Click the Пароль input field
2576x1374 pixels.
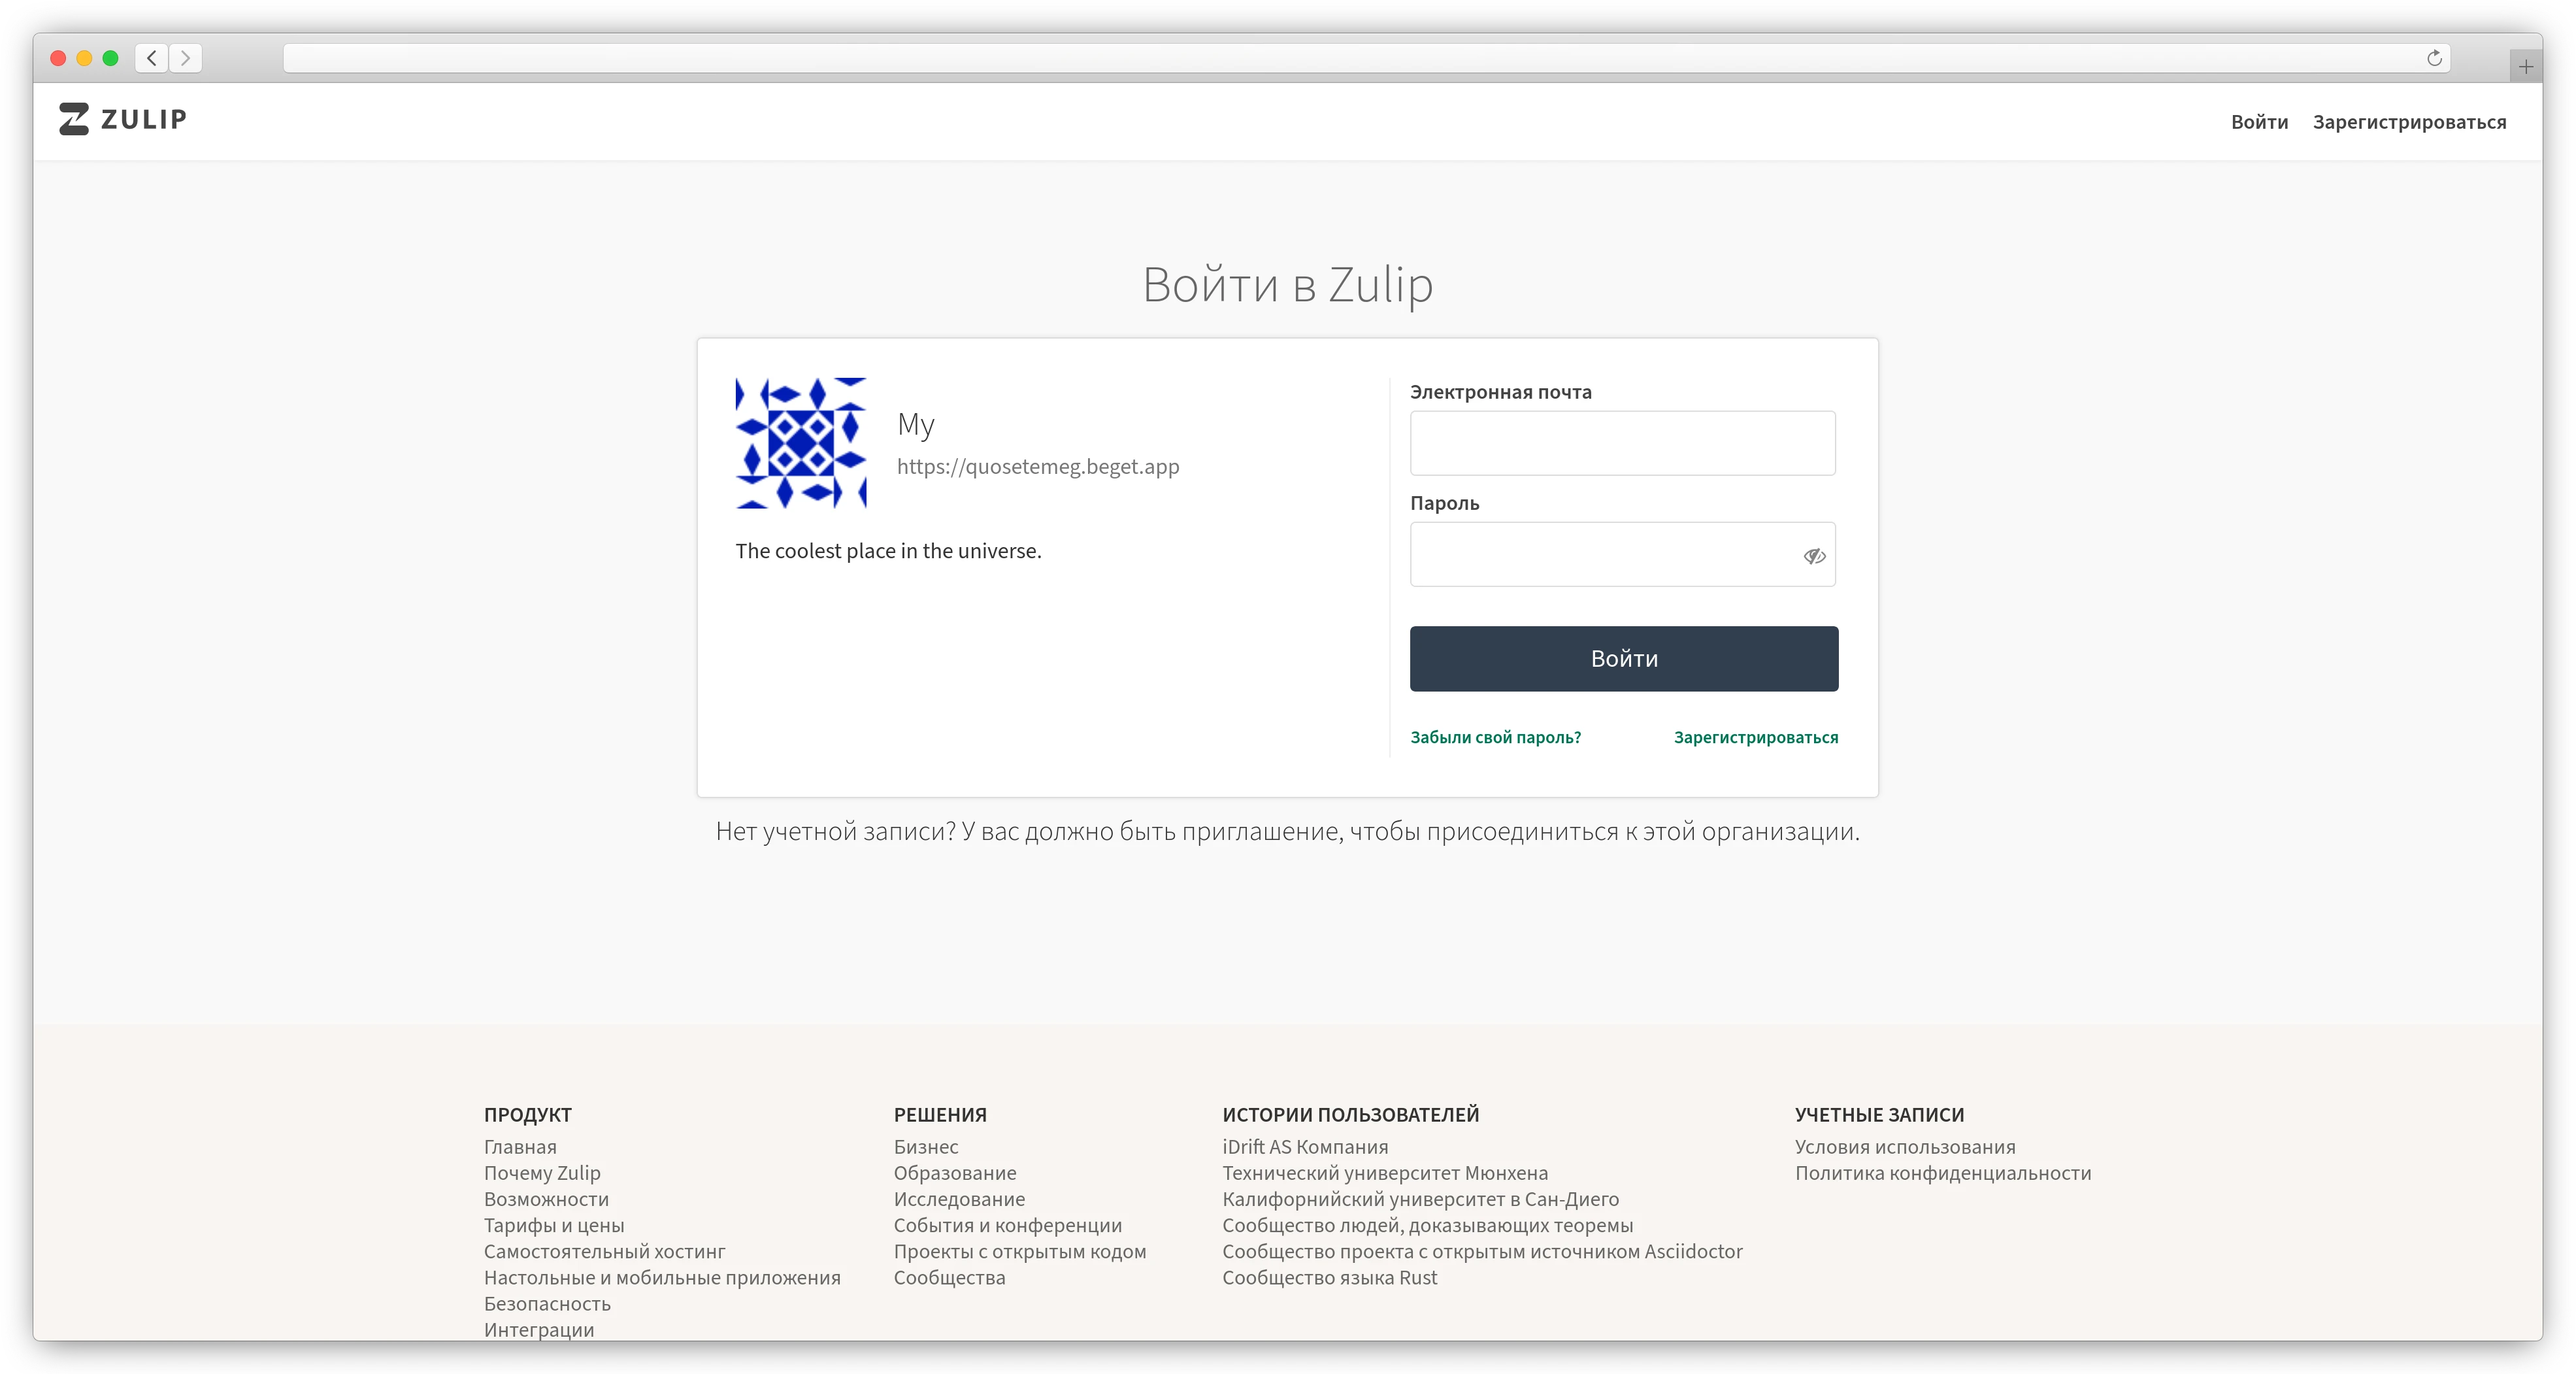coord(1600,556)
